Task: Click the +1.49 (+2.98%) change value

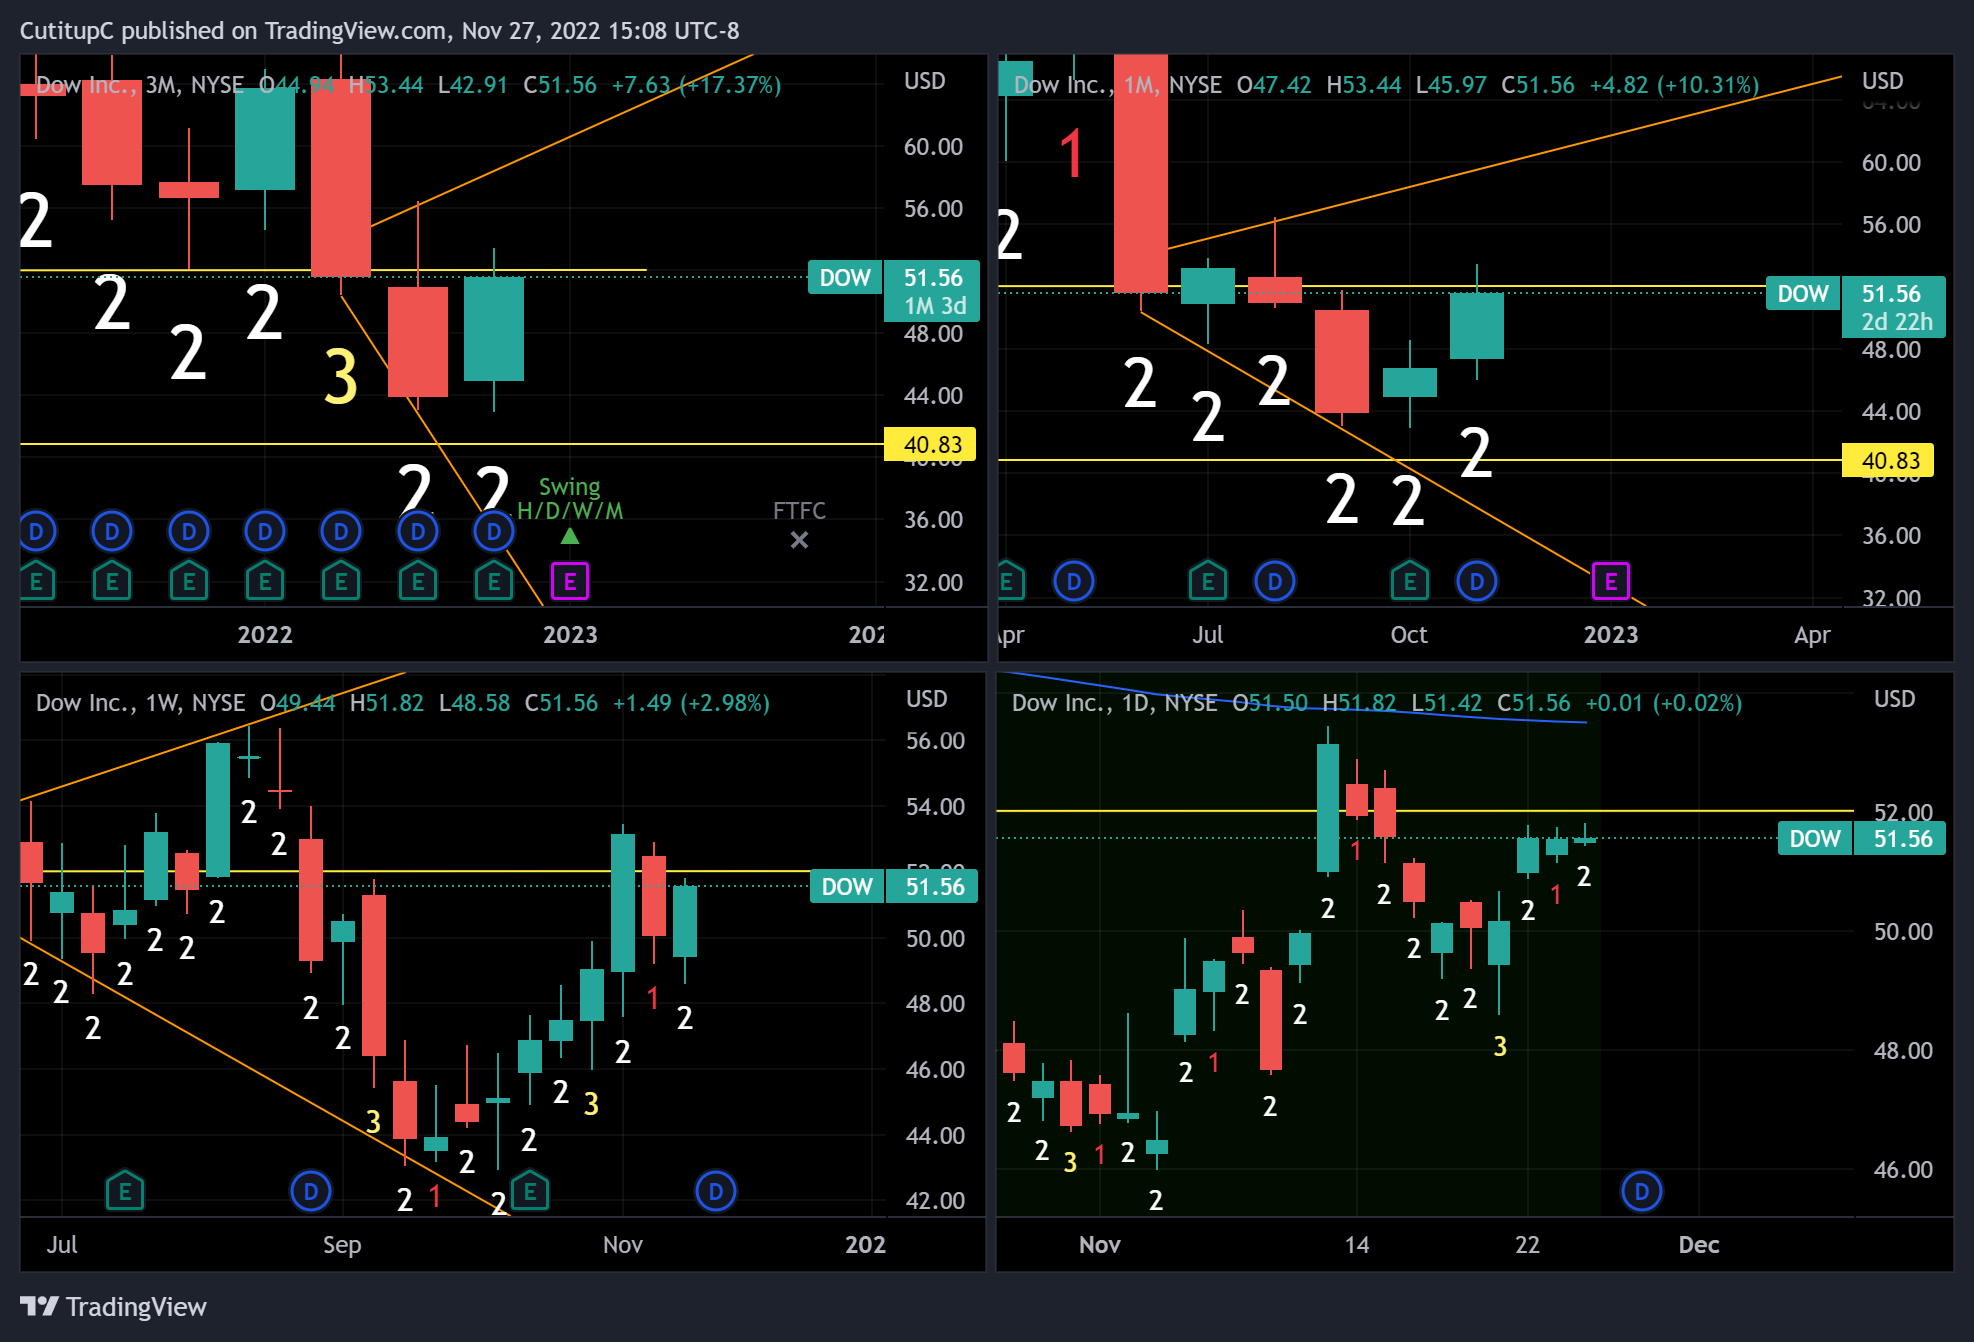Action: coord(691,703)
